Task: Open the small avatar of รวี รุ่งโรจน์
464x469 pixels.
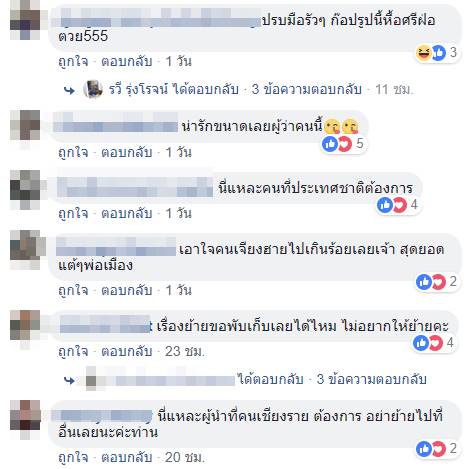Action: (x=92, y=89)
